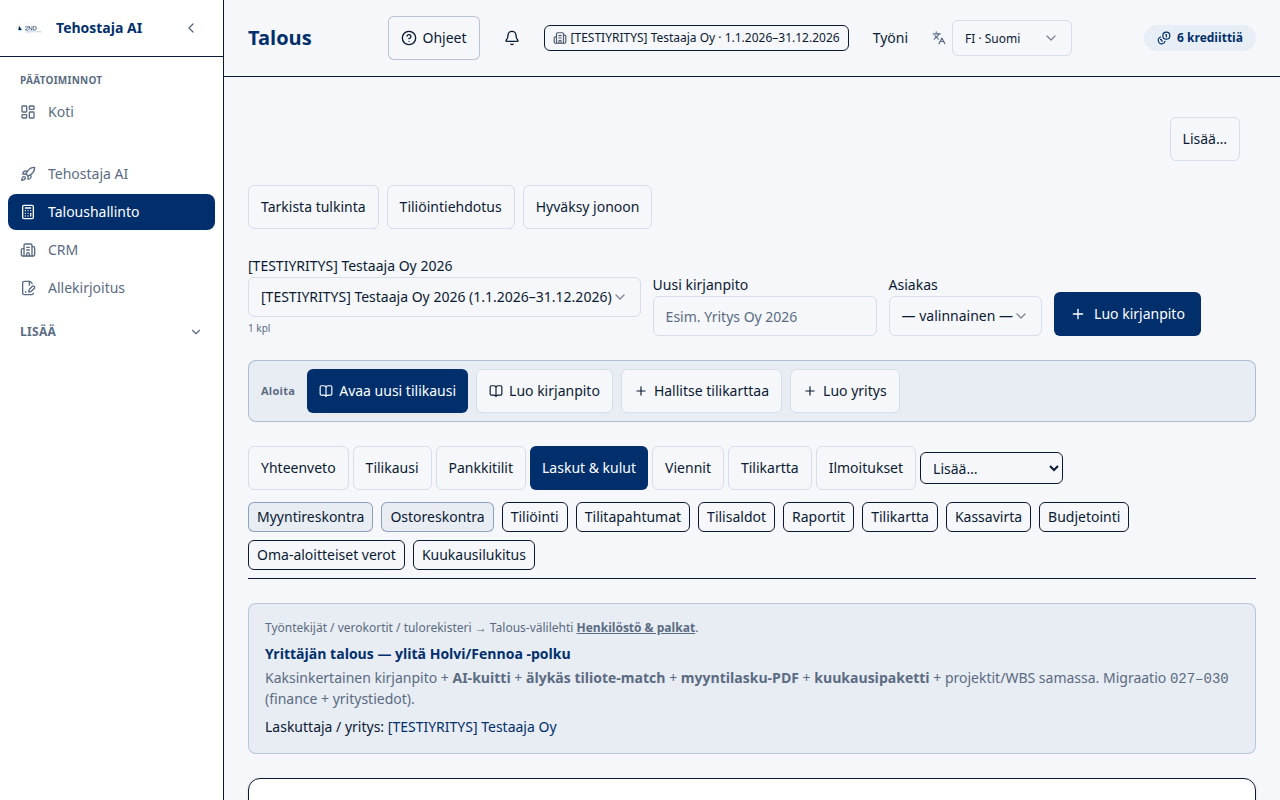Open Ohjeet help button
Screen dimensions: 1280x800
click(x=434, y=38)
